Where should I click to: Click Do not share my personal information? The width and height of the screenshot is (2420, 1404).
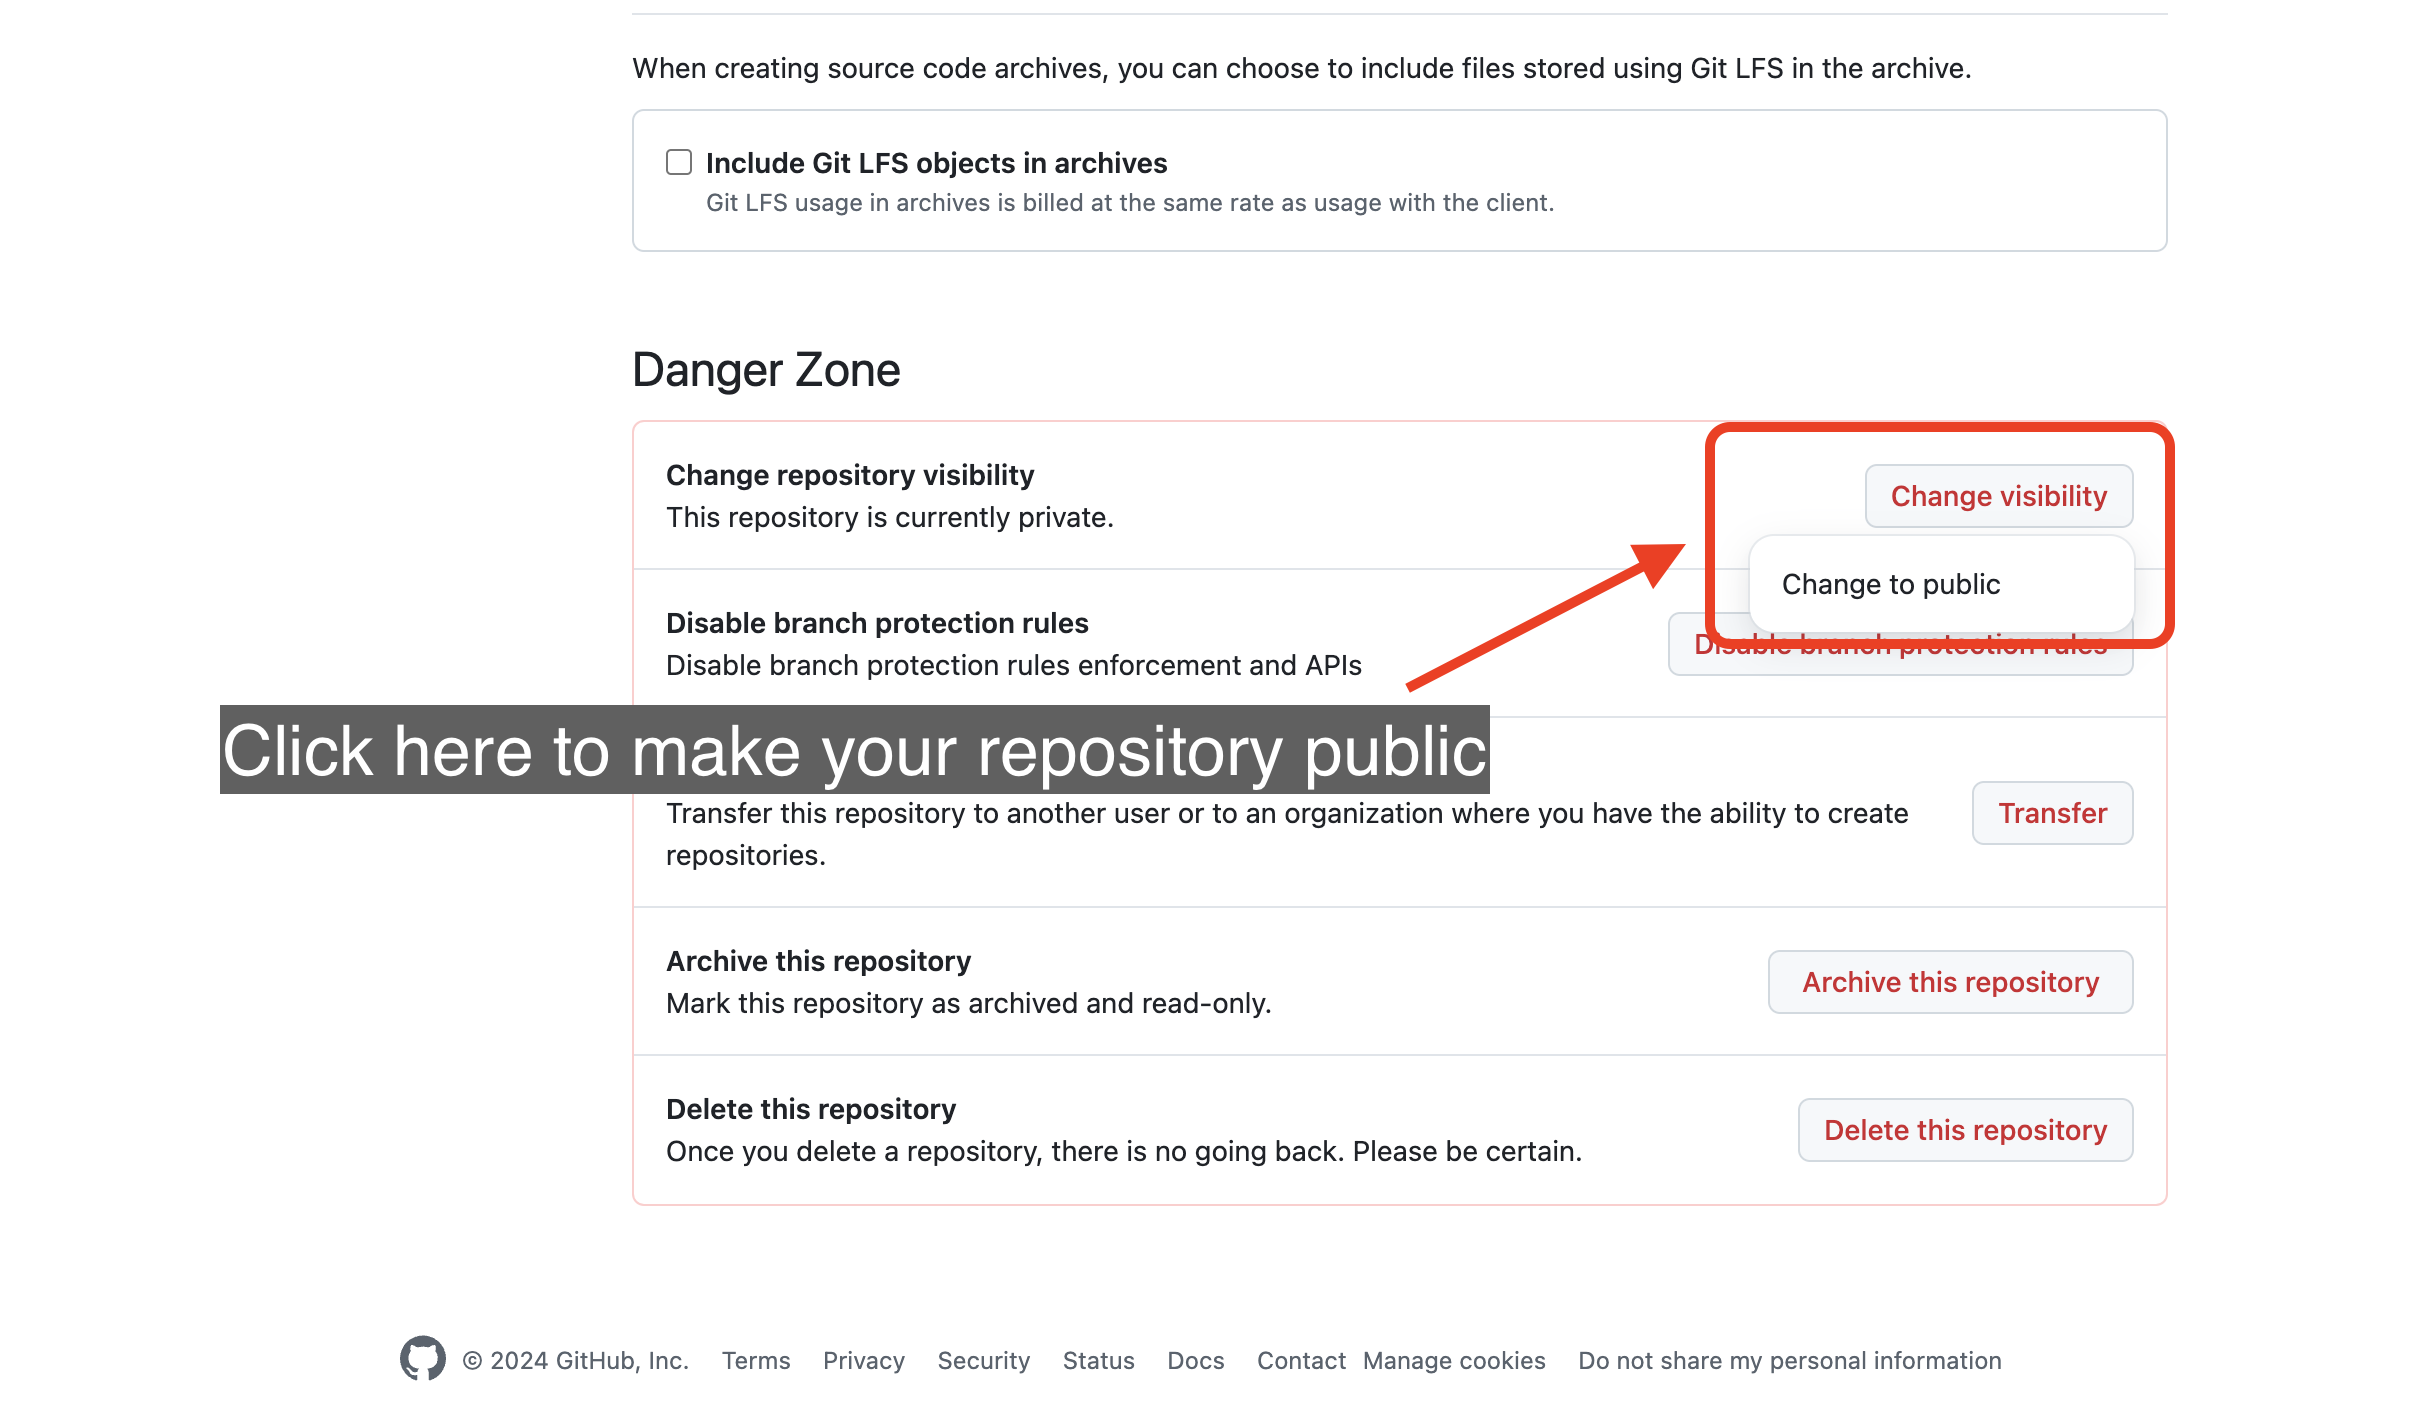pyautogui.click(x=1789, y=1360)
